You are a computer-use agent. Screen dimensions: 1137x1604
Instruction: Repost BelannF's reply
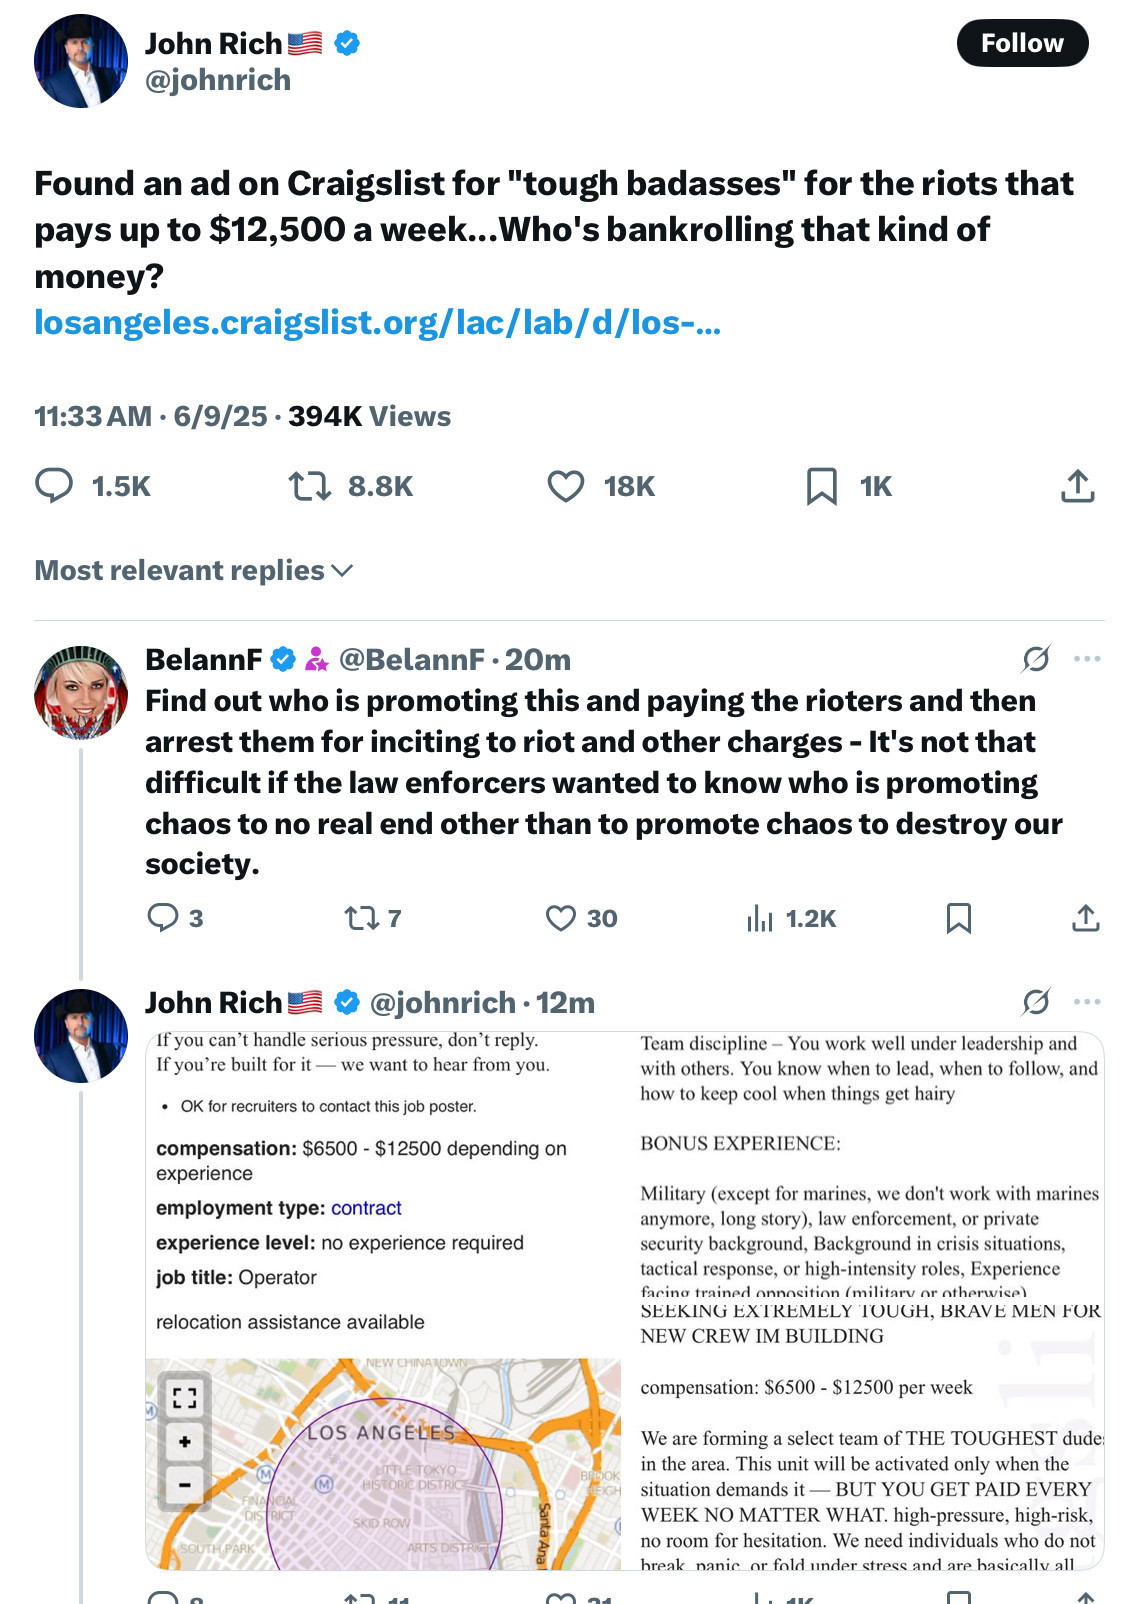click(x=360, y=918)
